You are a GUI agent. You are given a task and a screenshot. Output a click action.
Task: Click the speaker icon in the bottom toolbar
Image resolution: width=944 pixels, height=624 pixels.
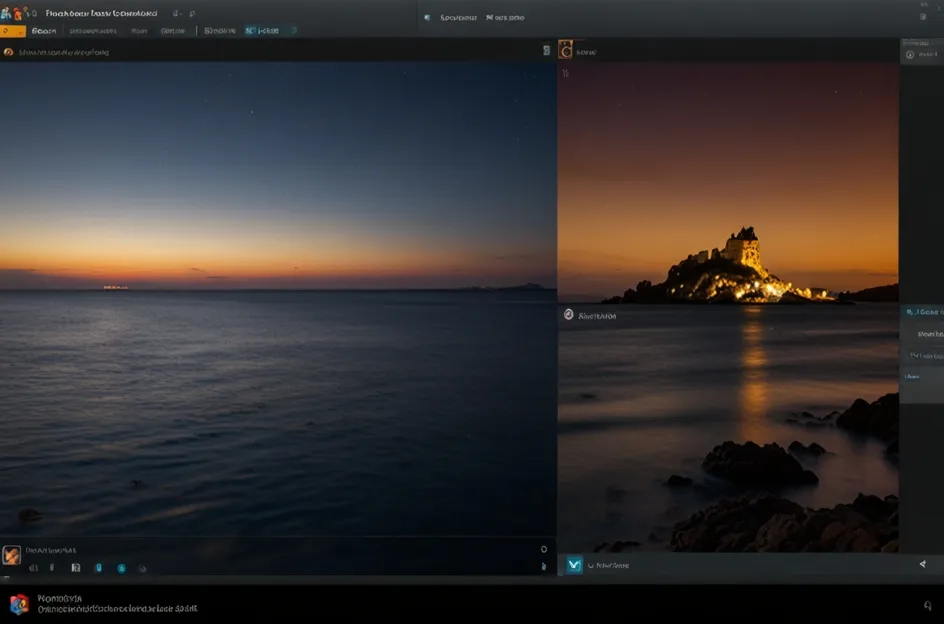(33, 568)
